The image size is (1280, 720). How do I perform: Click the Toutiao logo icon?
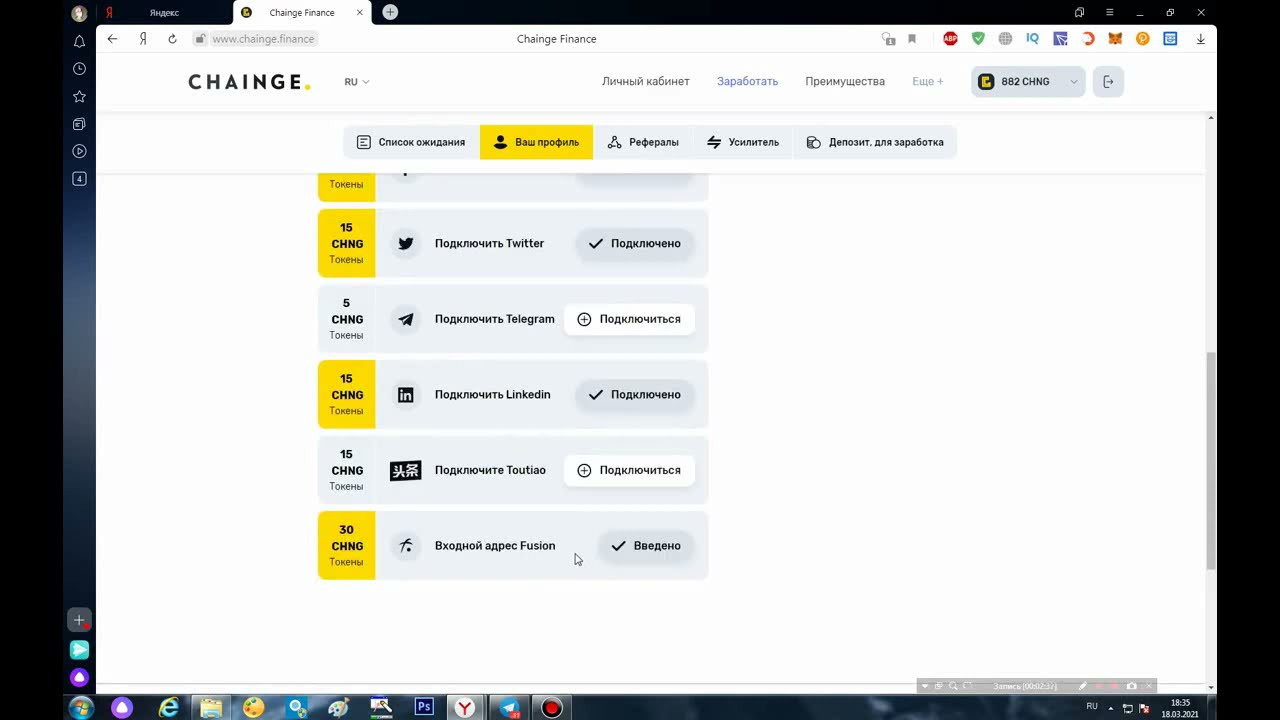pyautogui.click(x=405, y=470)
